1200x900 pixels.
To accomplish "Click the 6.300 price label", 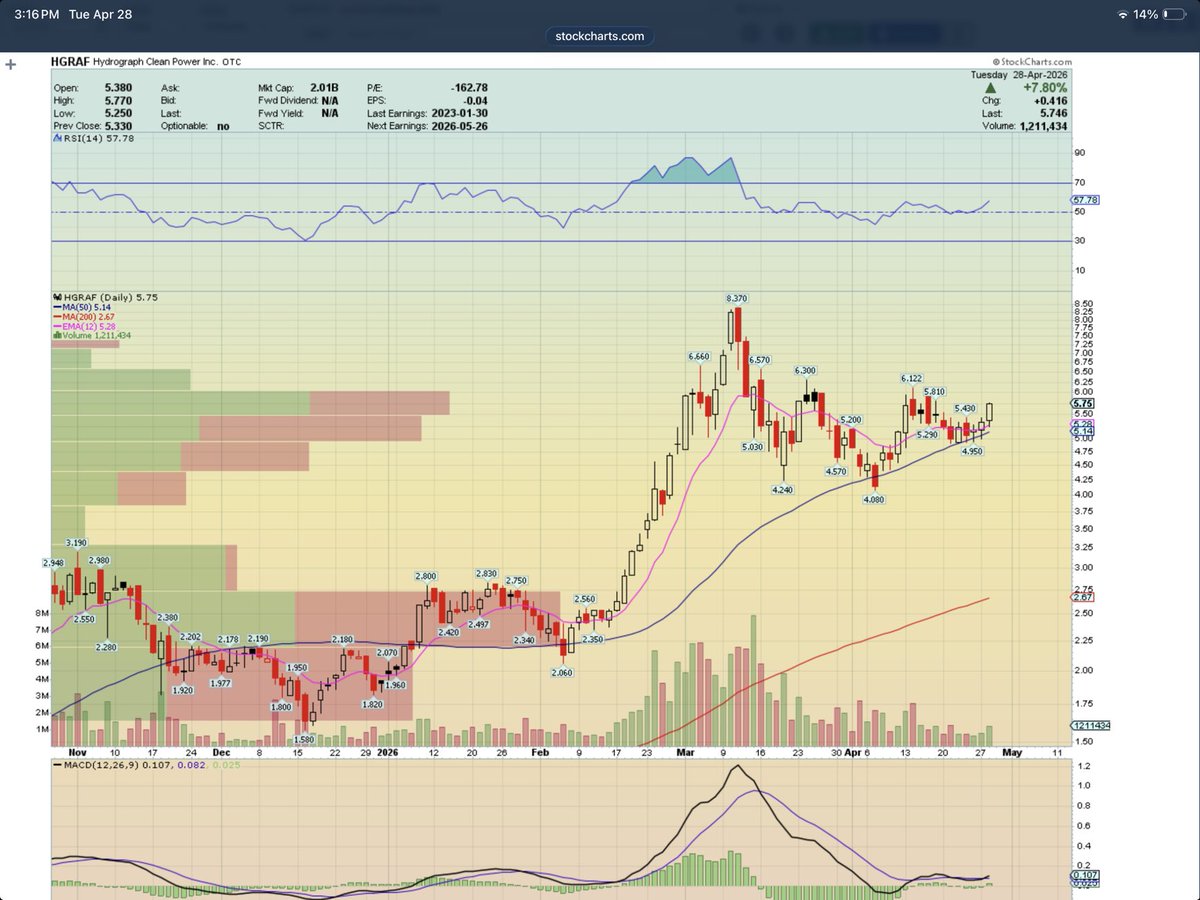I will (806, 370).
